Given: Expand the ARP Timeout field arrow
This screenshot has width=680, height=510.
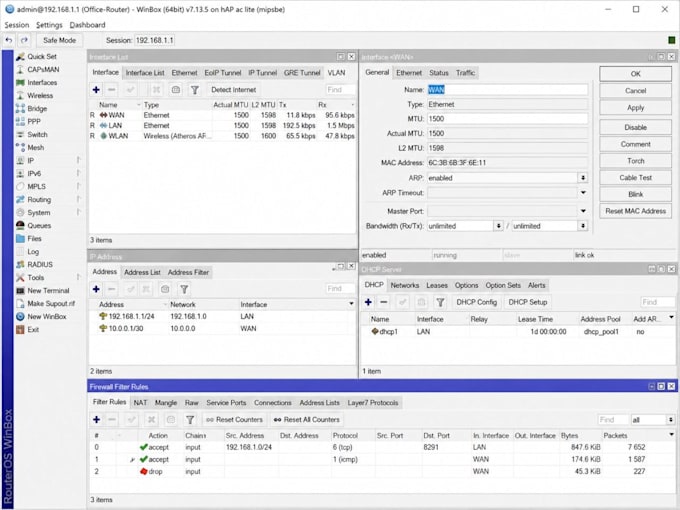Looking at the screenshot, I should click(583, 193).
